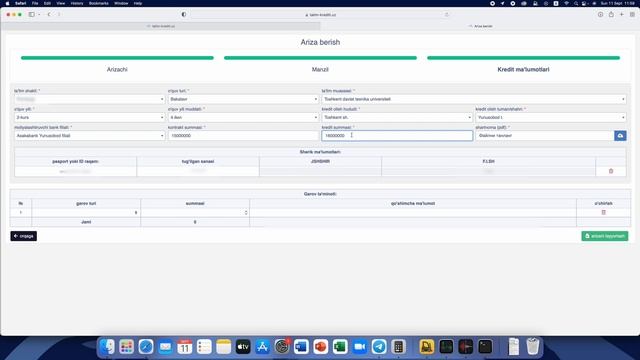Go to the Manzil step

(x=320, y=69)
